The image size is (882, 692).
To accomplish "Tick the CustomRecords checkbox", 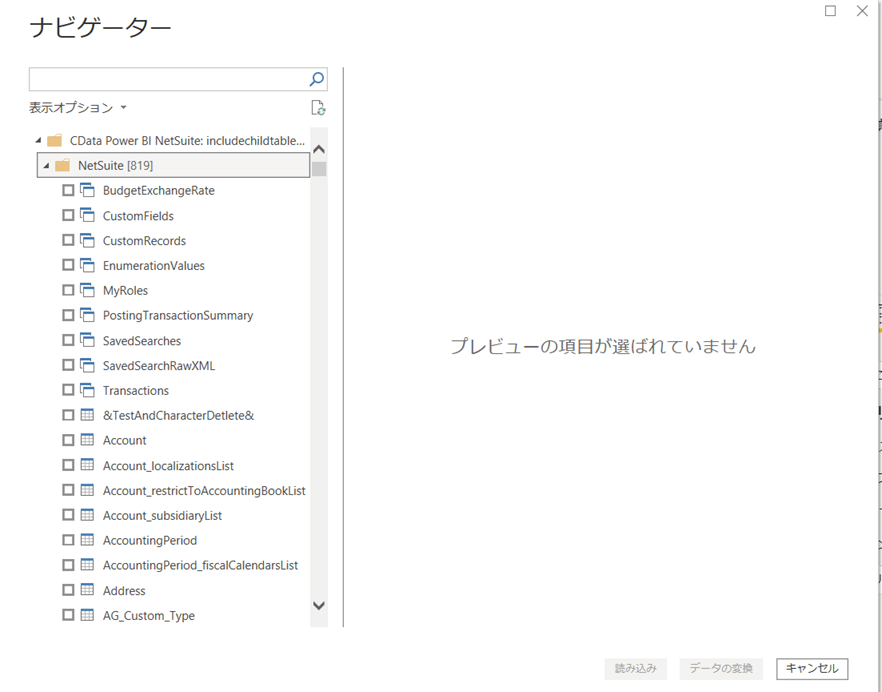I will (68, 240).
